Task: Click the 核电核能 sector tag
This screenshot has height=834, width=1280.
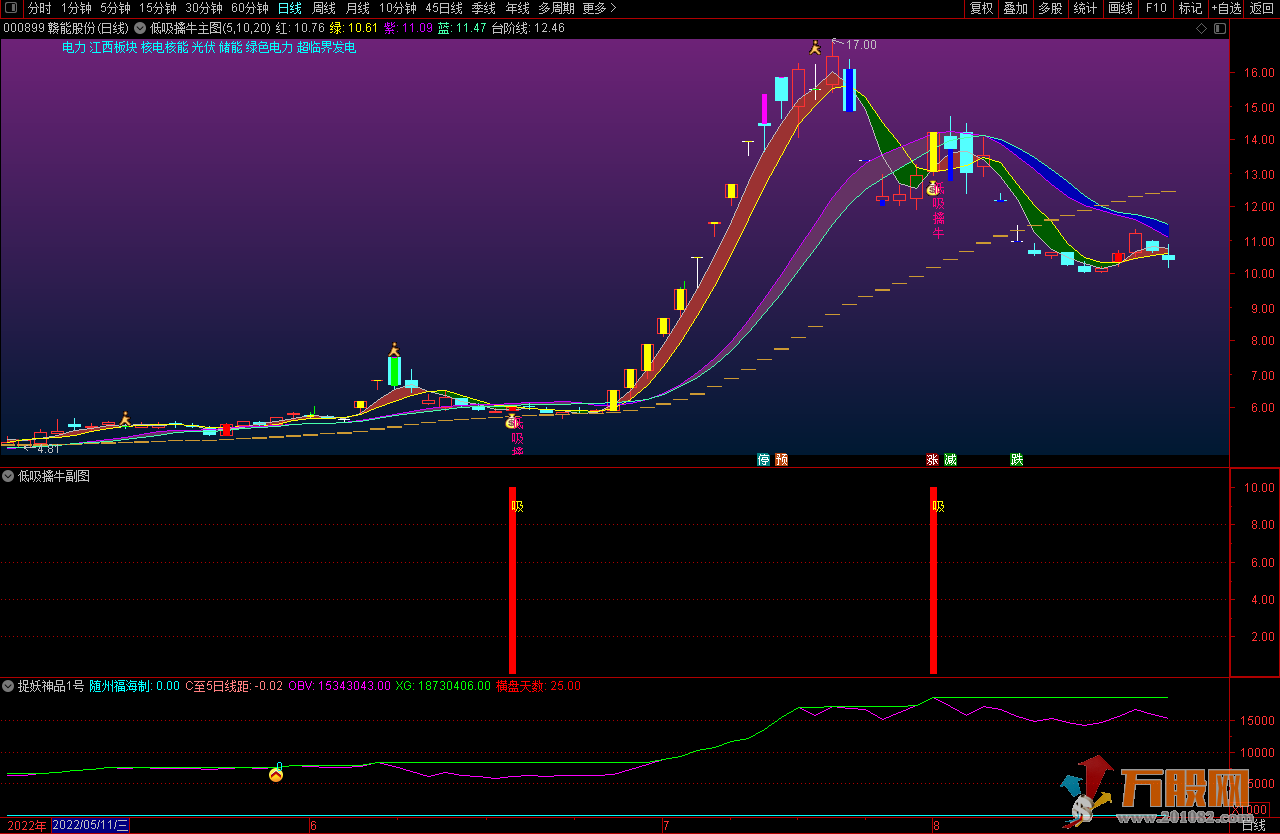Action: 164,47
